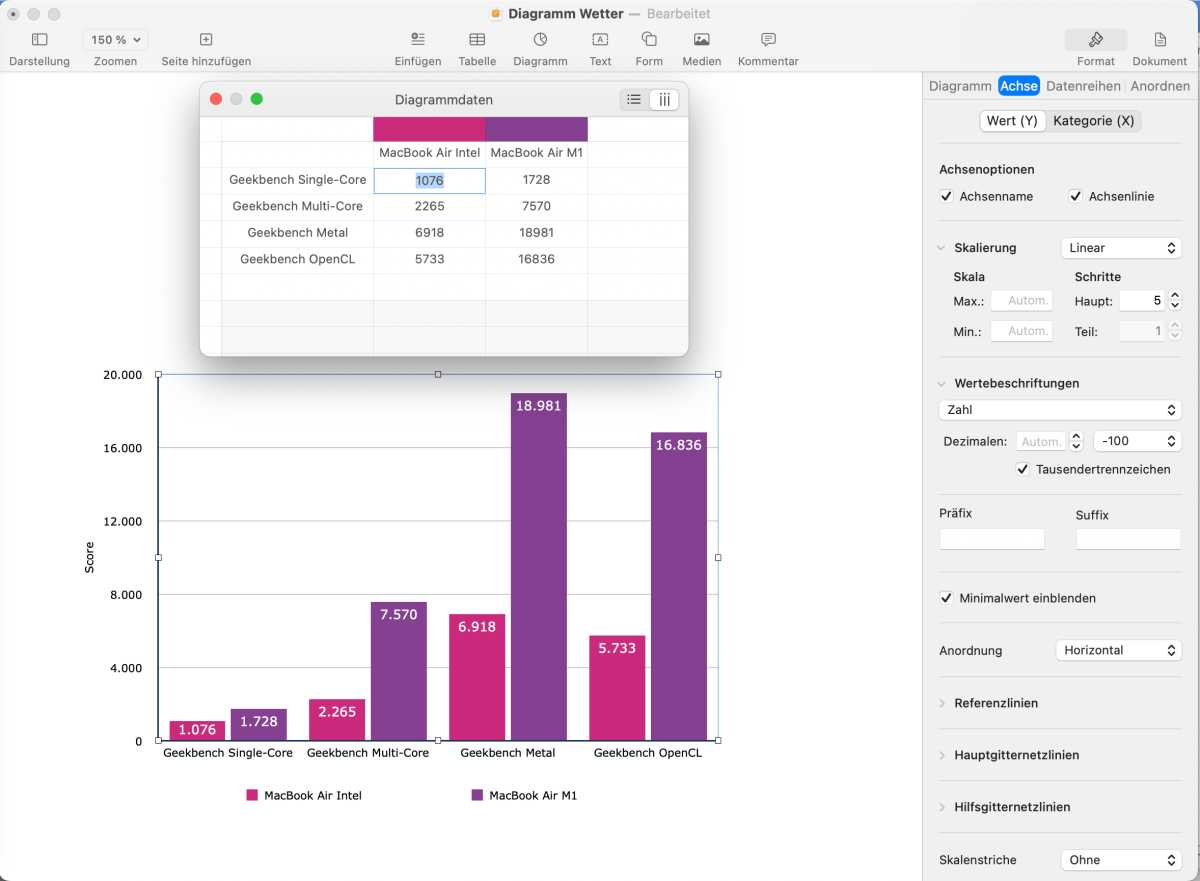This screenshot has width=1200, height=881.
Task: Open the Dokument sidebar icon
Action: [1160, 40]
